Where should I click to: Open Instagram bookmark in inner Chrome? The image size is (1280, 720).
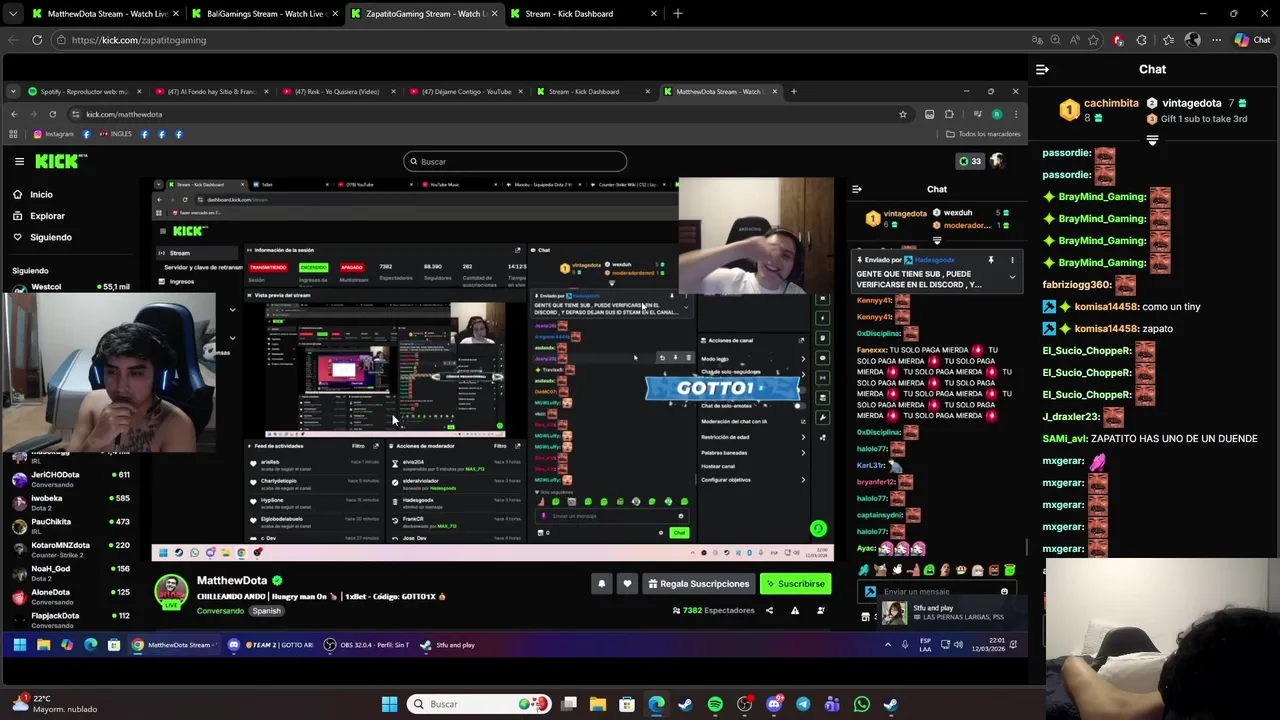(x=53, y=134)
